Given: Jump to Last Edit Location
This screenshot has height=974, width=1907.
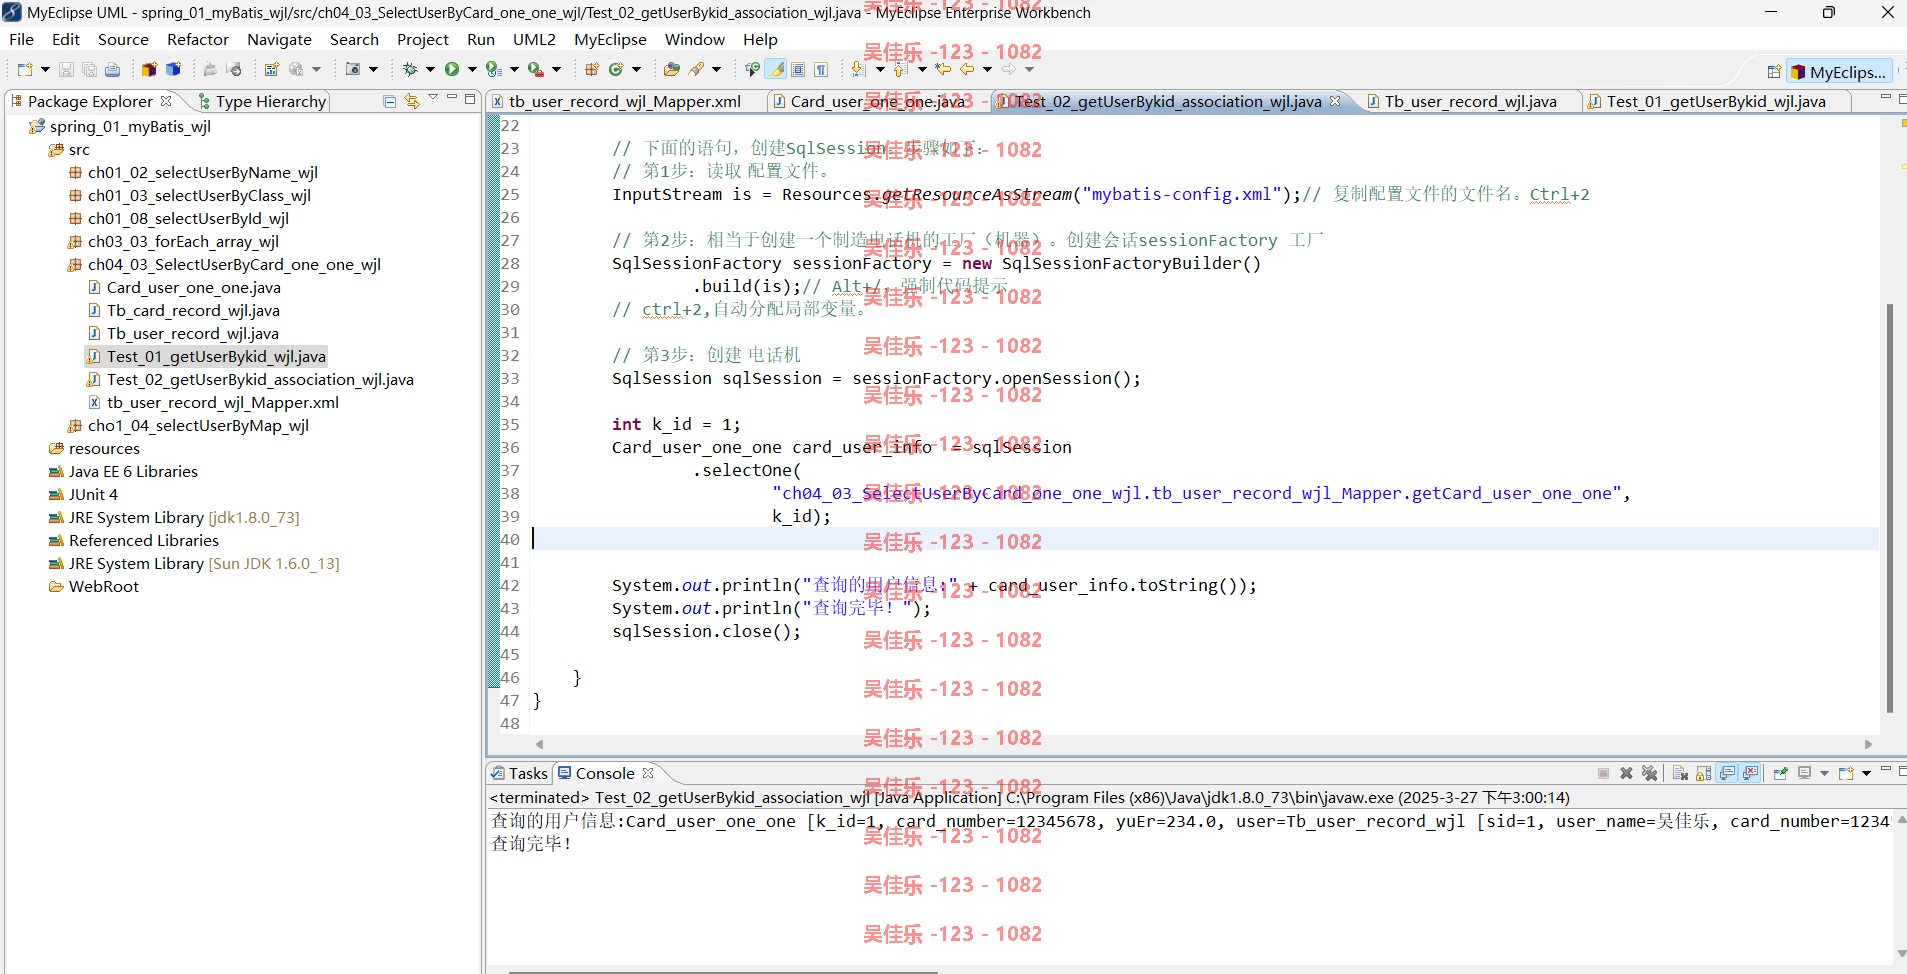Looking at the screenshot, I should point(943,69).
